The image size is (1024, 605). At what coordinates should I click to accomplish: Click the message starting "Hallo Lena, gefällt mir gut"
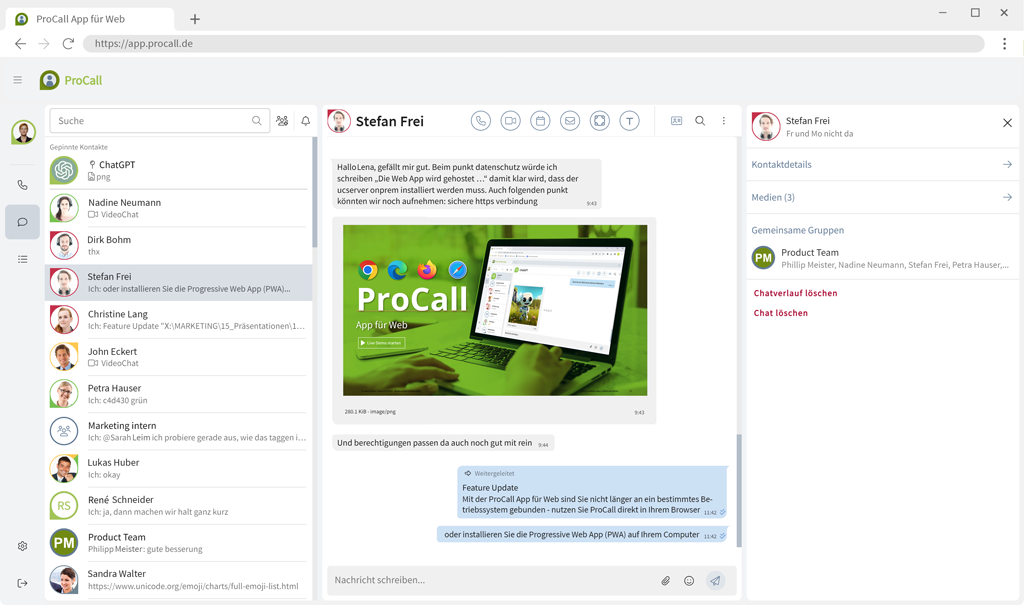(x=467, y=184)
